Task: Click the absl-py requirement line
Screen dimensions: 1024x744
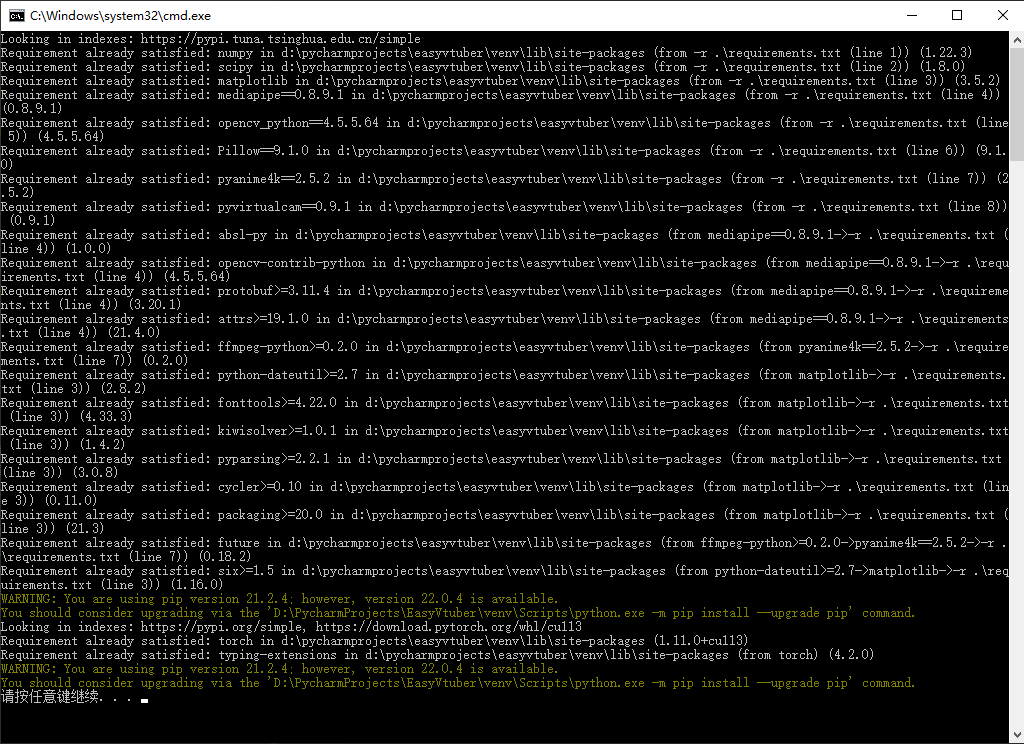Action: [x=504, y=242]
